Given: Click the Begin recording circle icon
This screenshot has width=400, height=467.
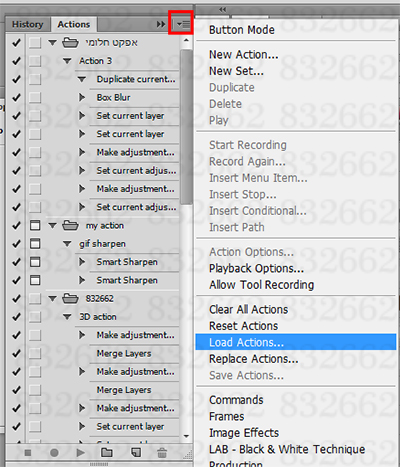Looking at the screenshot, I should pyautogui.click(x=54, y=453).
